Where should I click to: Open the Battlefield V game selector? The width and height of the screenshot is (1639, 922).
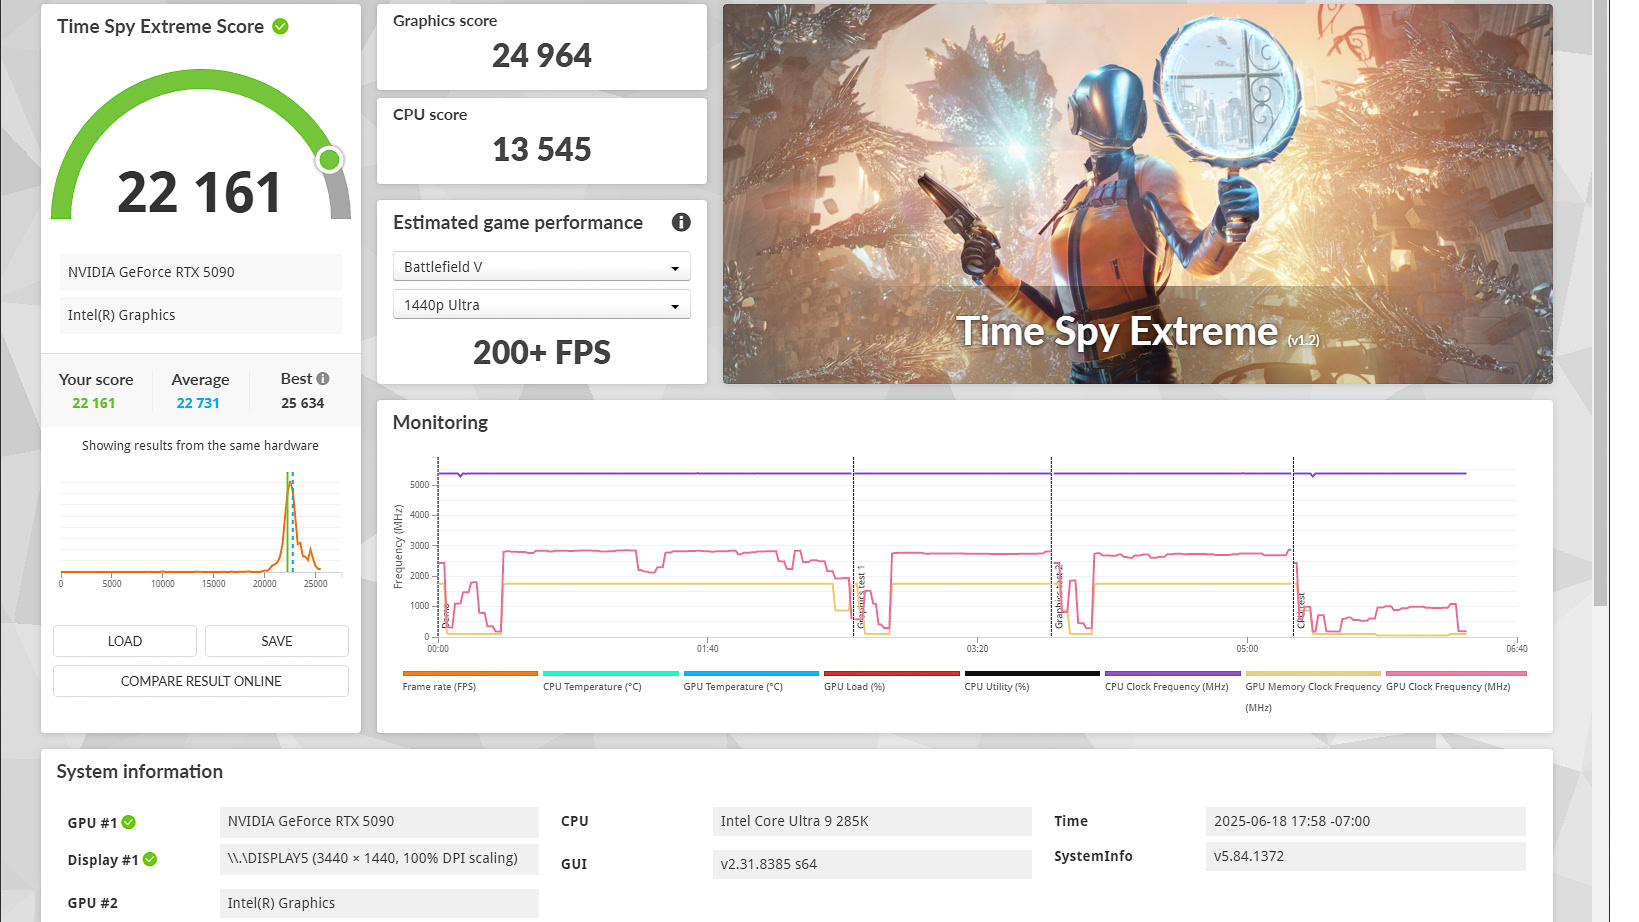click(541, 266)
